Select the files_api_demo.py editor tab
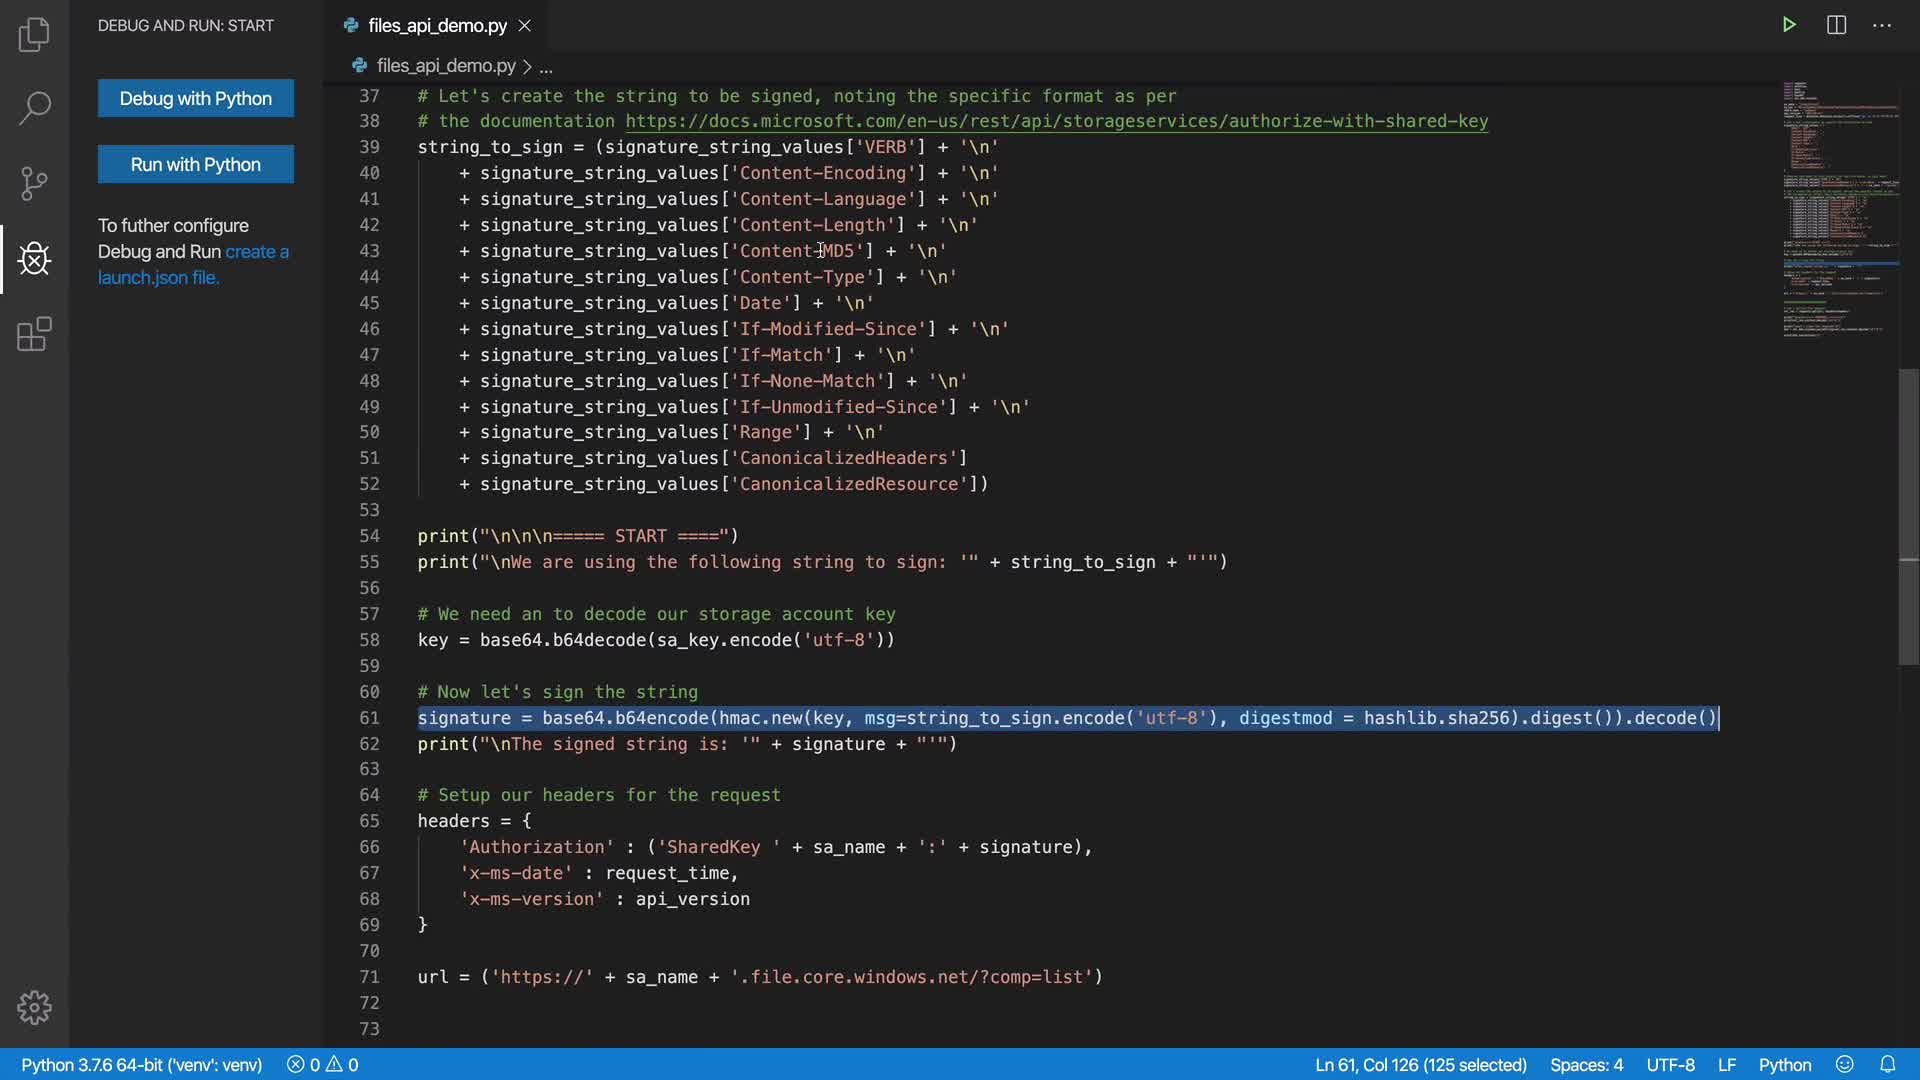This screenshot has height=1080, width=1920. click(x=437, y=25)
